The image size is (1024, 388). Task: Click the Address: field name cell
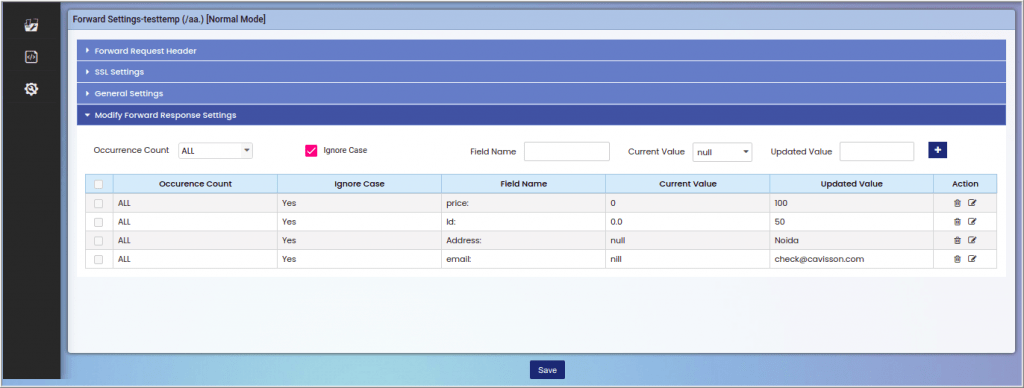coord(524,240)
